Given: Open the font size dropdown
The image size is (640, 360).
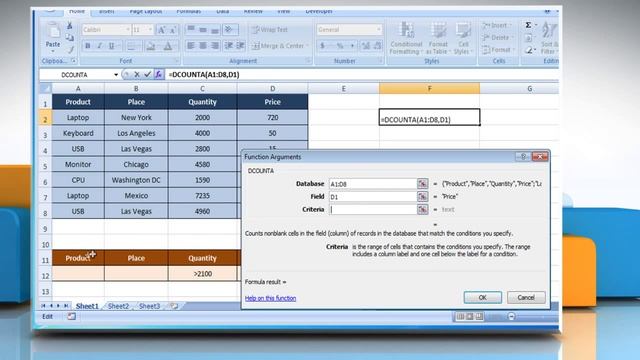Looking at the screenshot, I should [x=150, y=30].
